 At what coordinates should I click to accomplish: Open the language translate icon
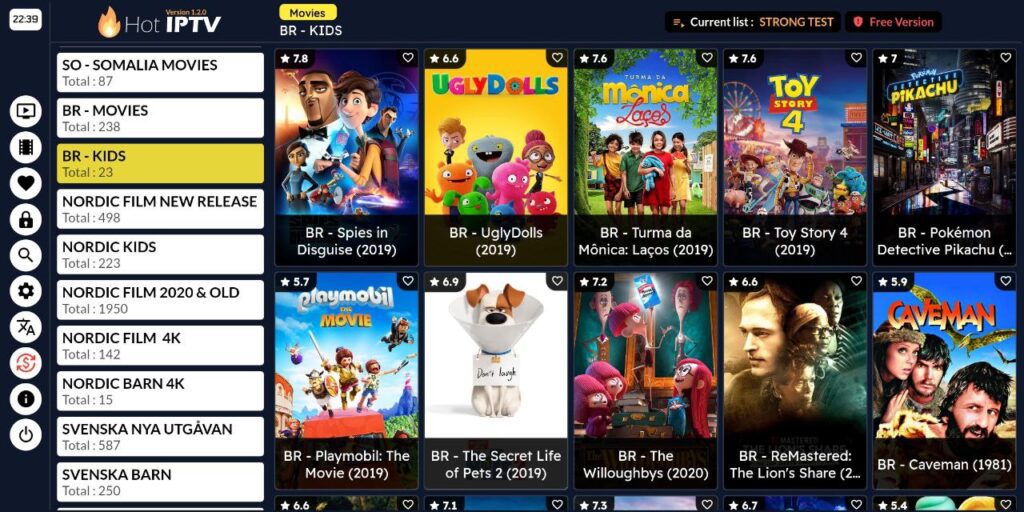click(25, 328)
